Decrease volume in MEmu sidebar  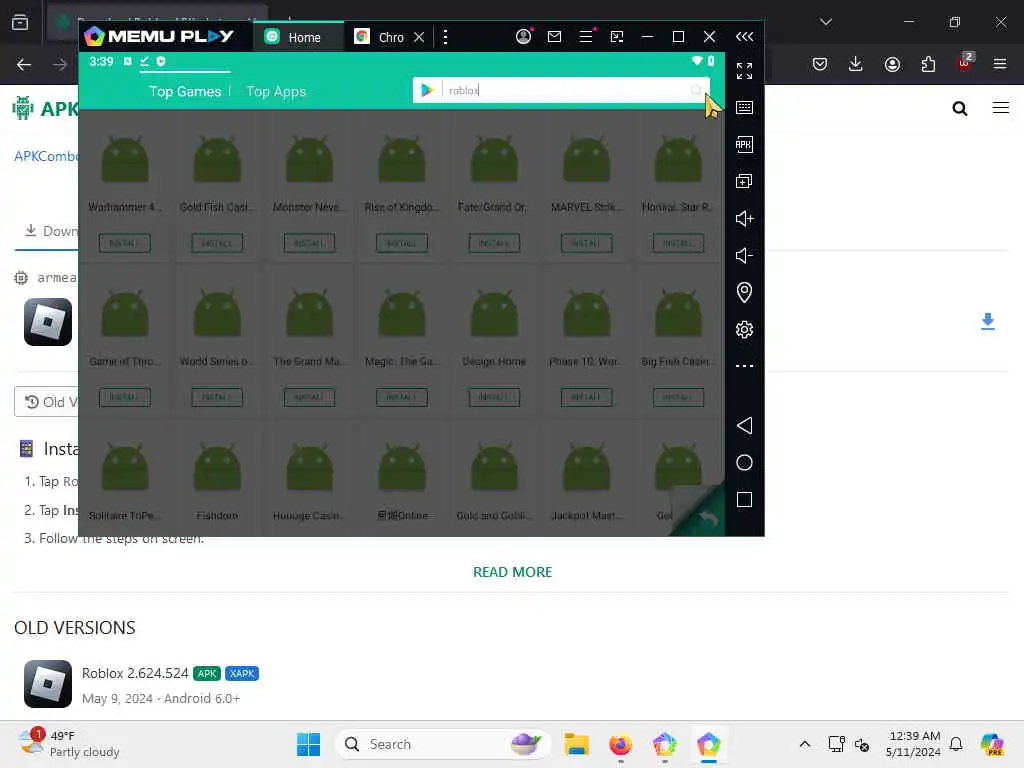pyautogui.click(x=744, y=255)
